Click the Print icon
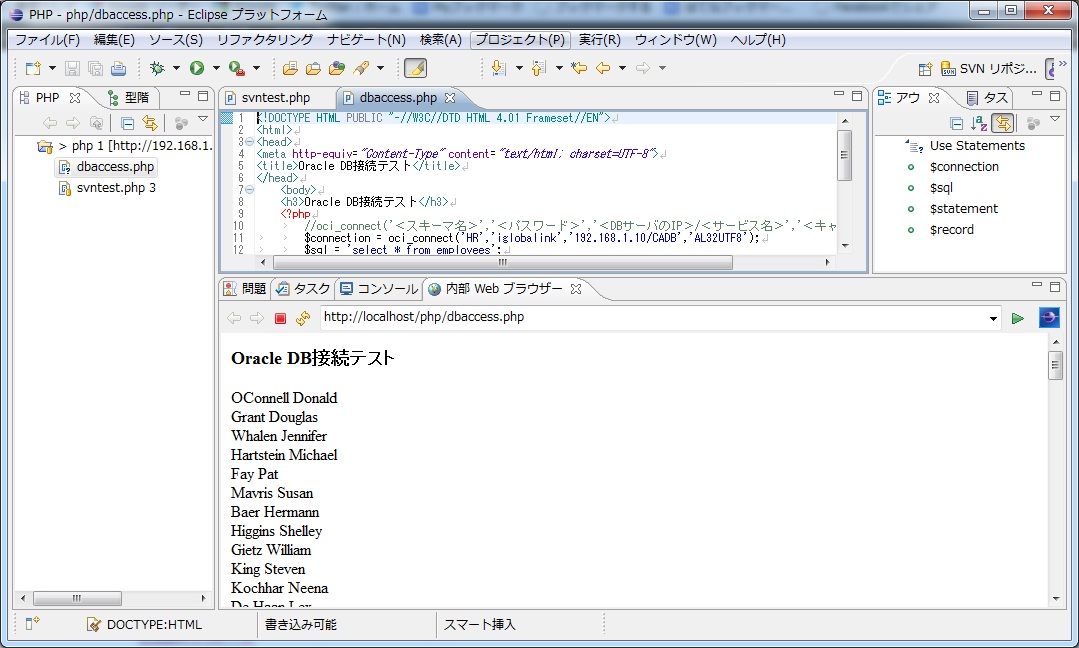Screen dimensions: 1079x648 pyautogui.click(x=118, y=68)
